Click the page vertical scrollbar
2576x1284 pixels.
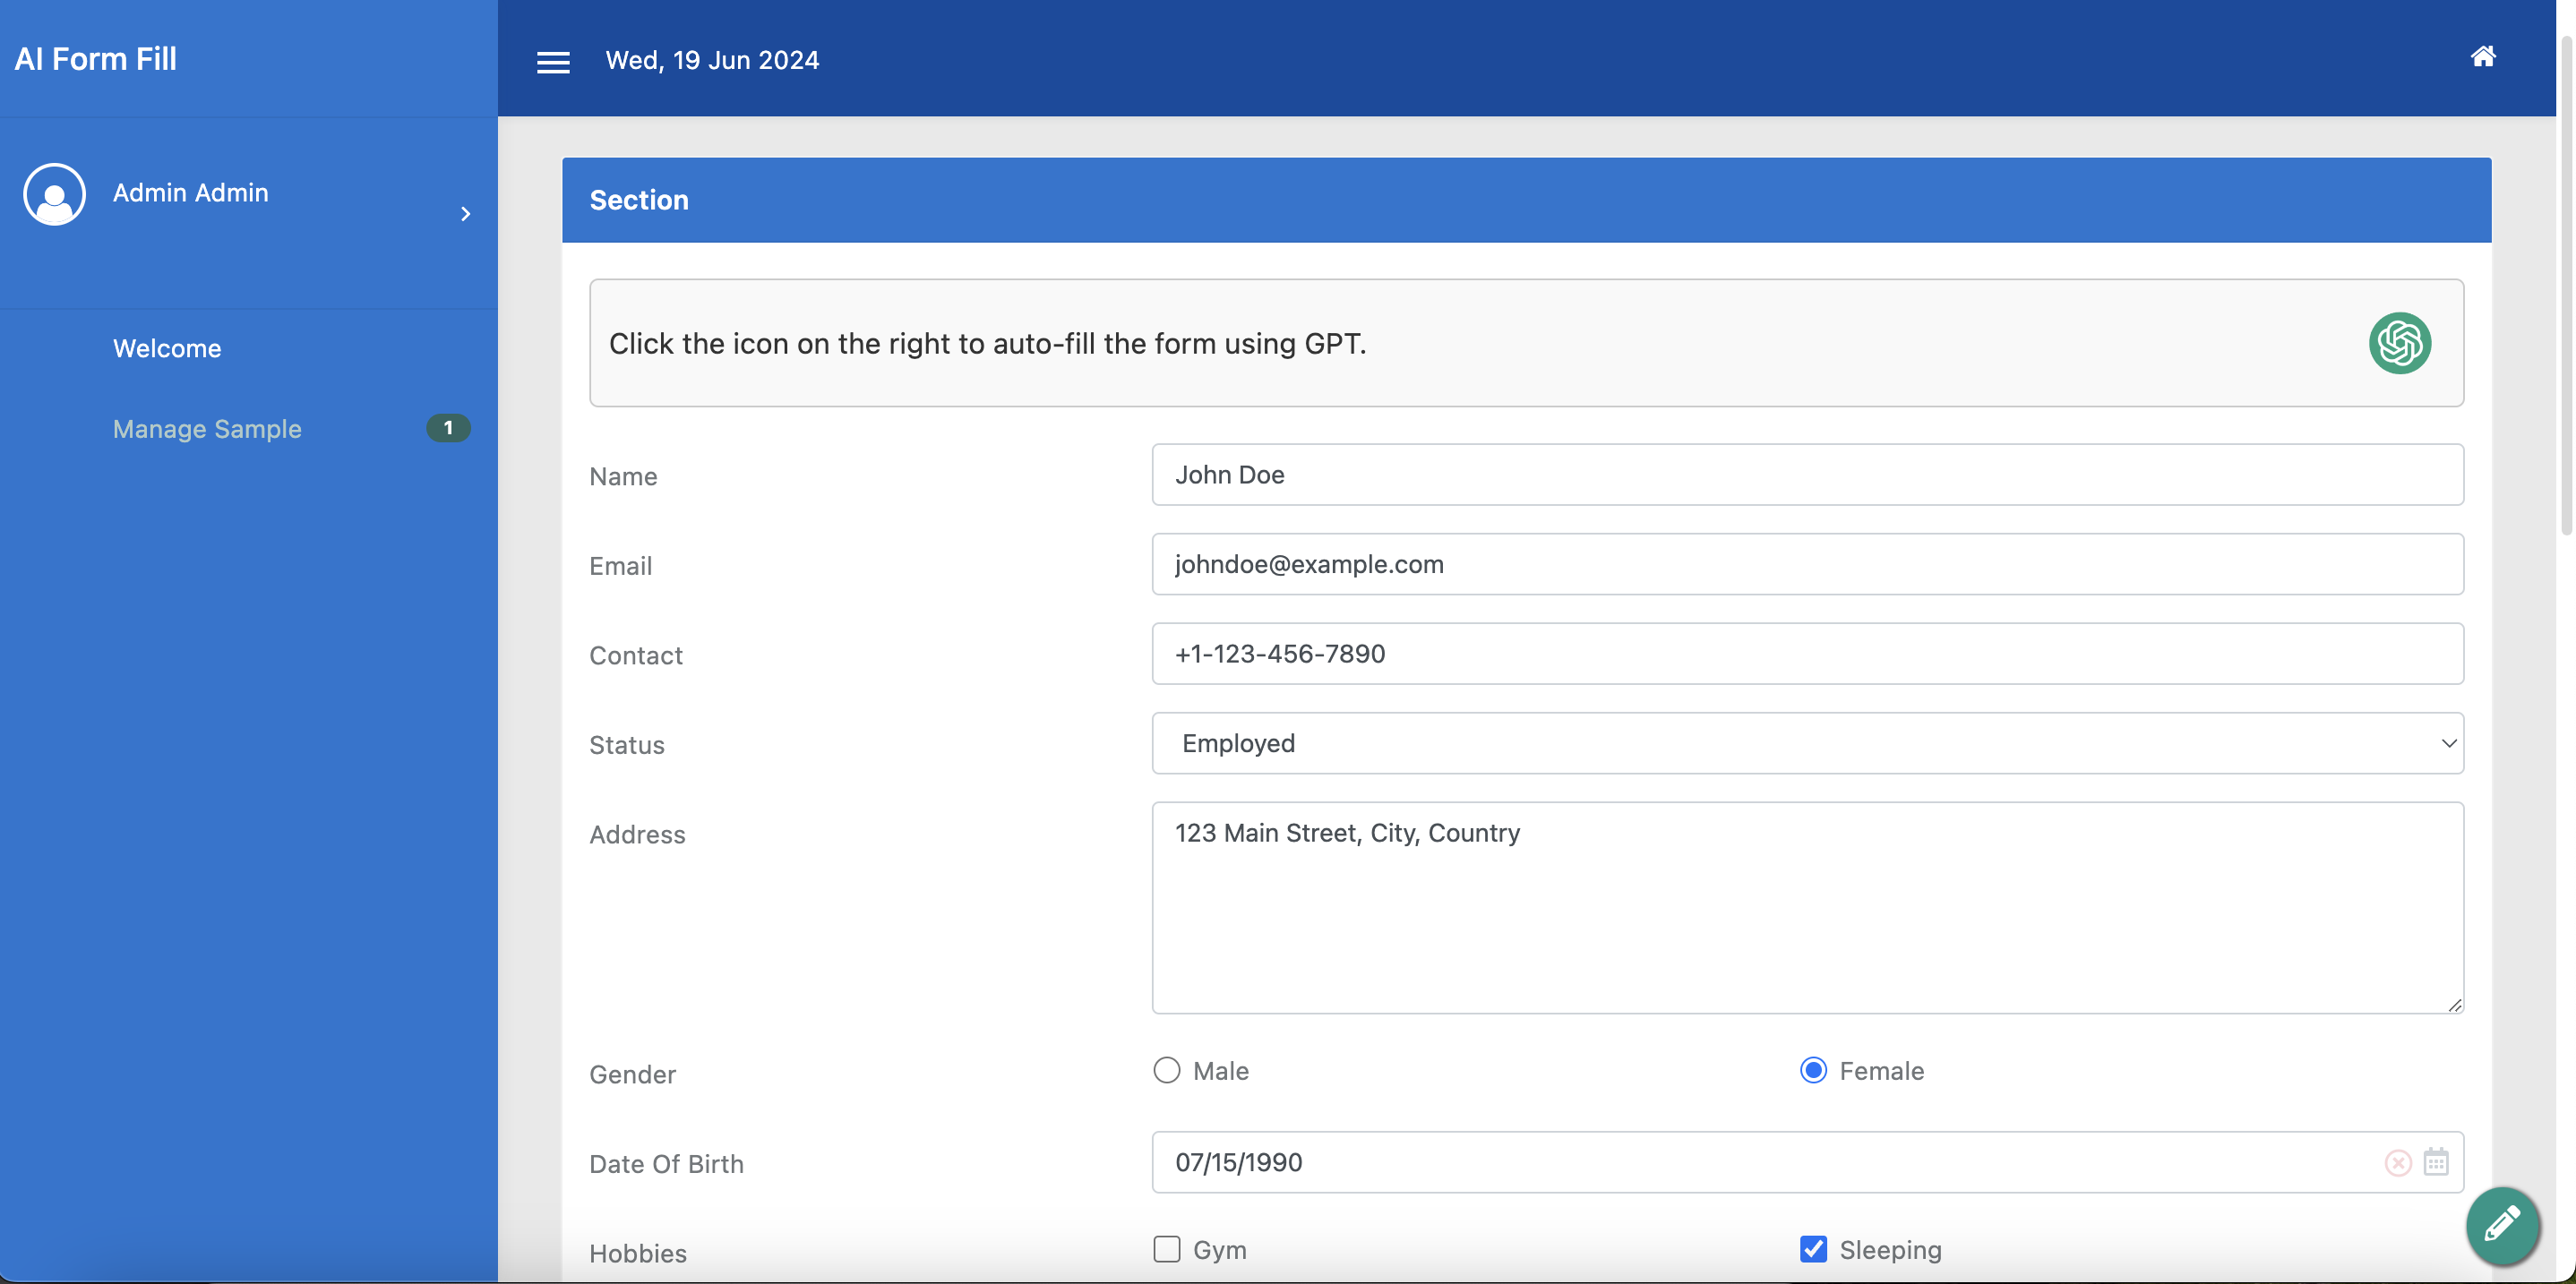pos(2565,280)
